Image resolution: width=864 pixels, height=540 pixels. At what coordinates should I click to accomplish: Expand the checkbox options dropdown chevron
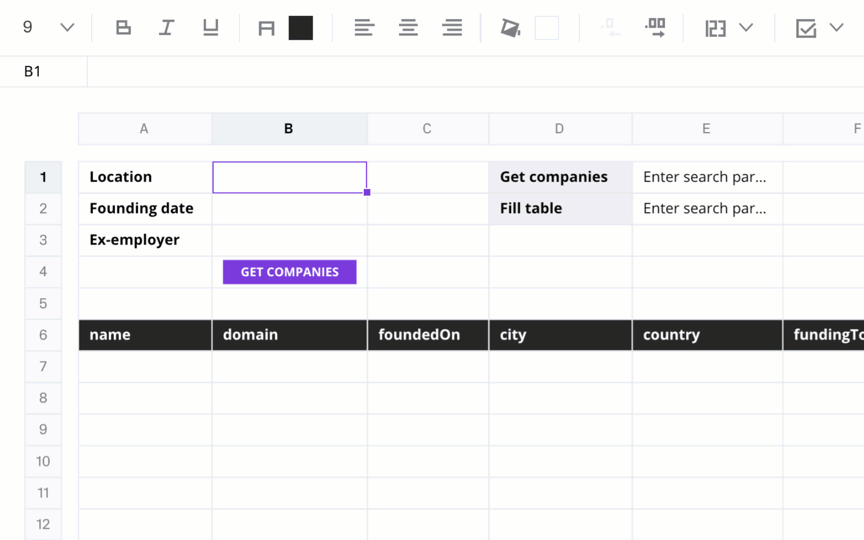tap(836, 27)
